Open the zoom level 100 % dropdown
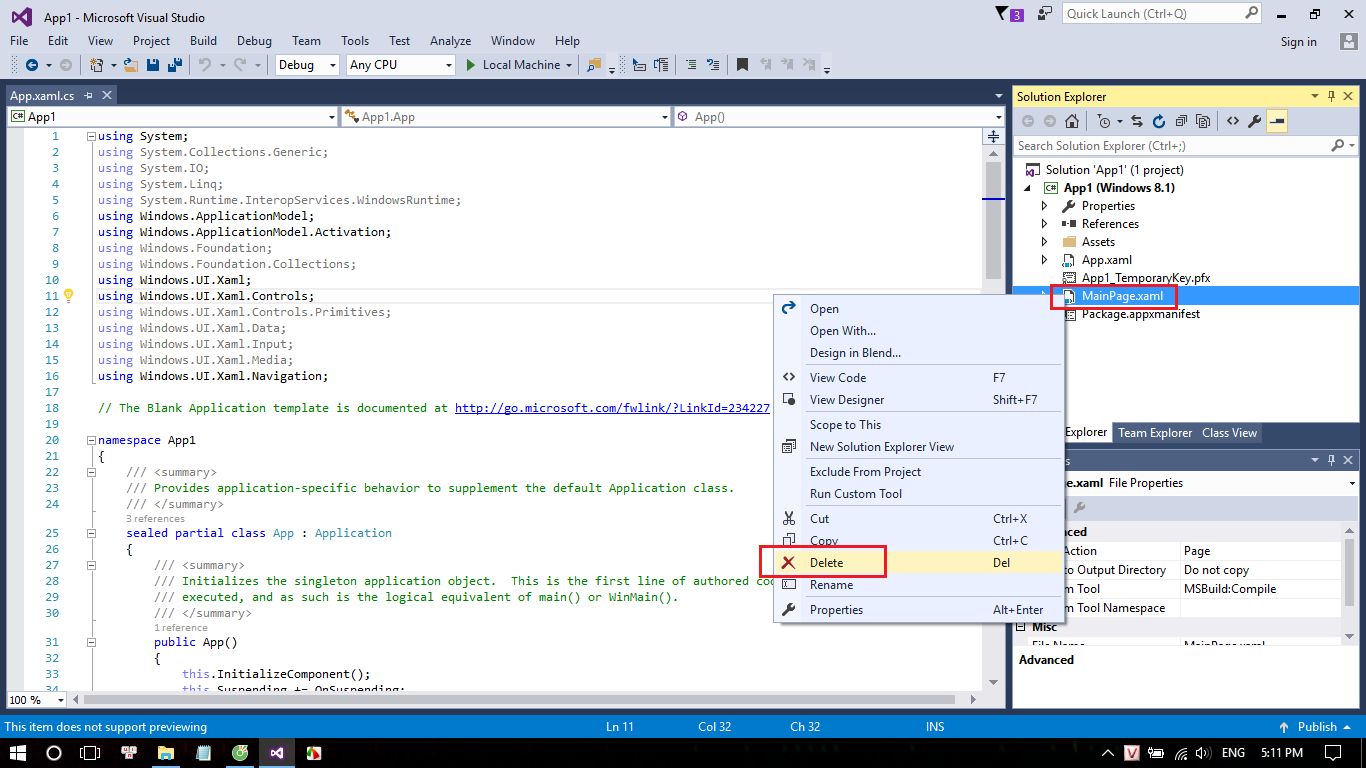The width and height of the screenshot is (1366, 768). (x=62, y=700)
